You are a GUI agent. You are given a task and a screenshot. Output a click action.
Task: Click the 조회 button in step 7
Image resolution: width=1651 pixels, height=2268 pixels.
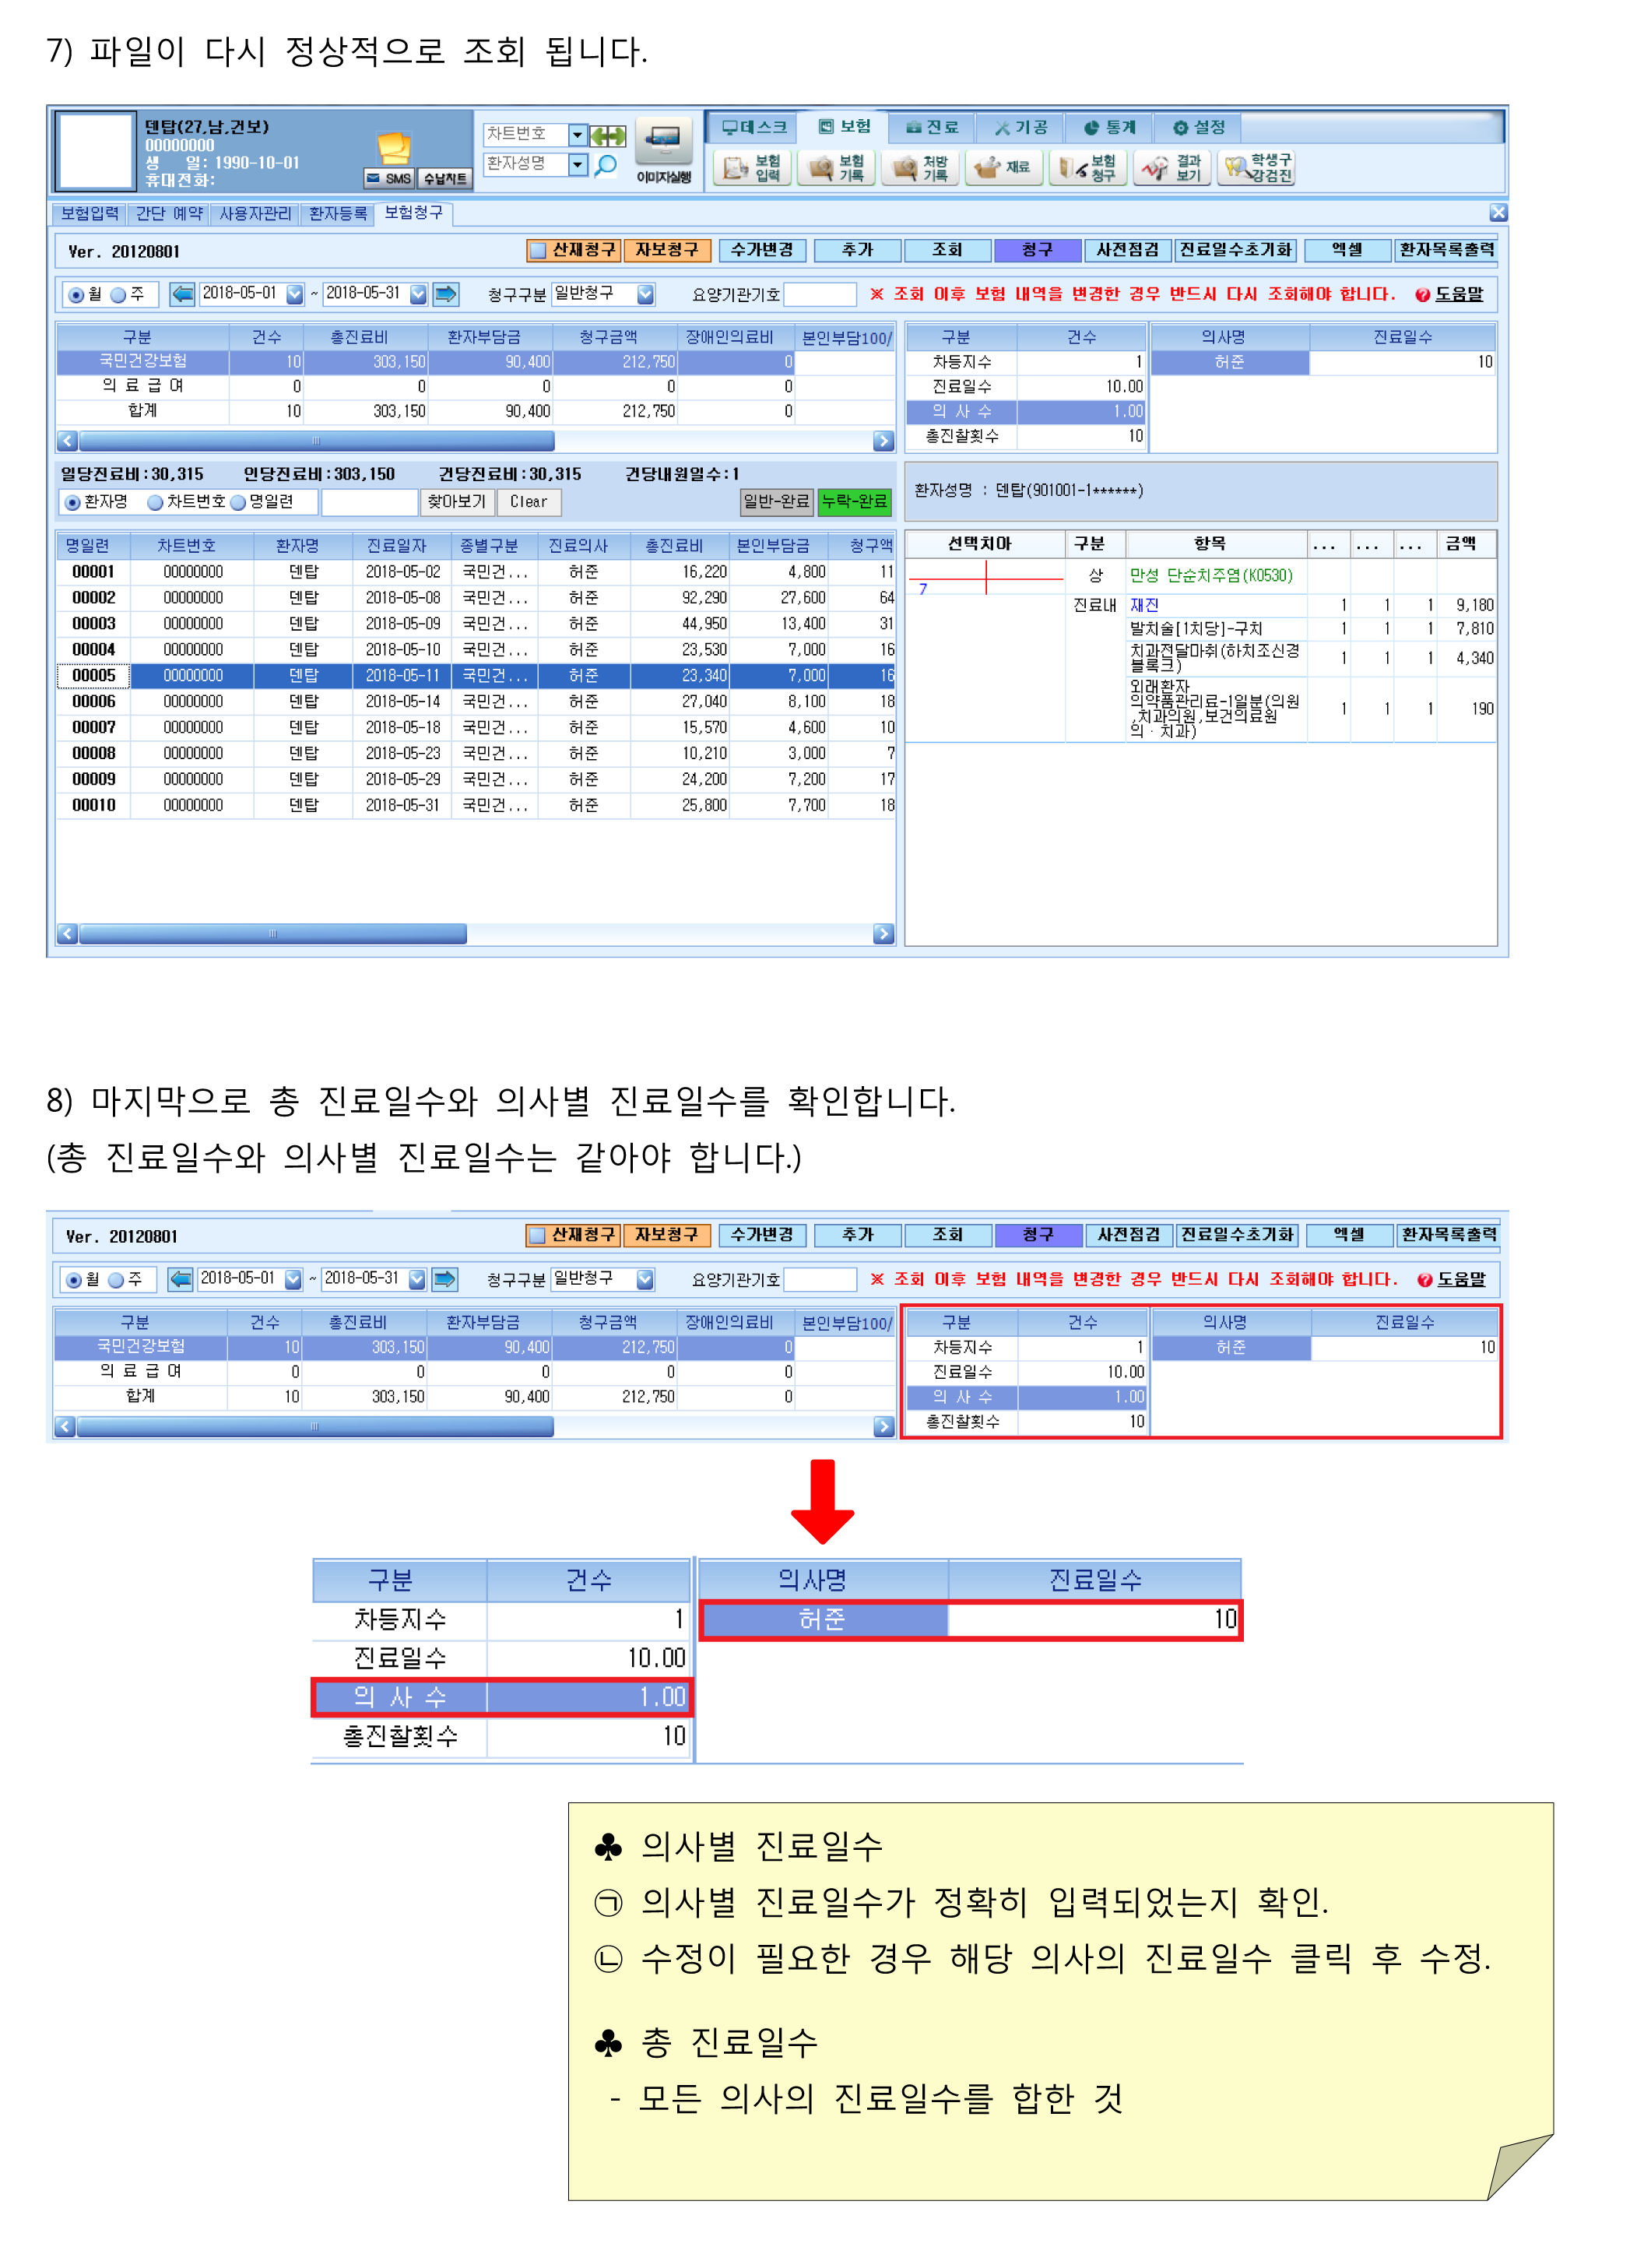point(947,250)
